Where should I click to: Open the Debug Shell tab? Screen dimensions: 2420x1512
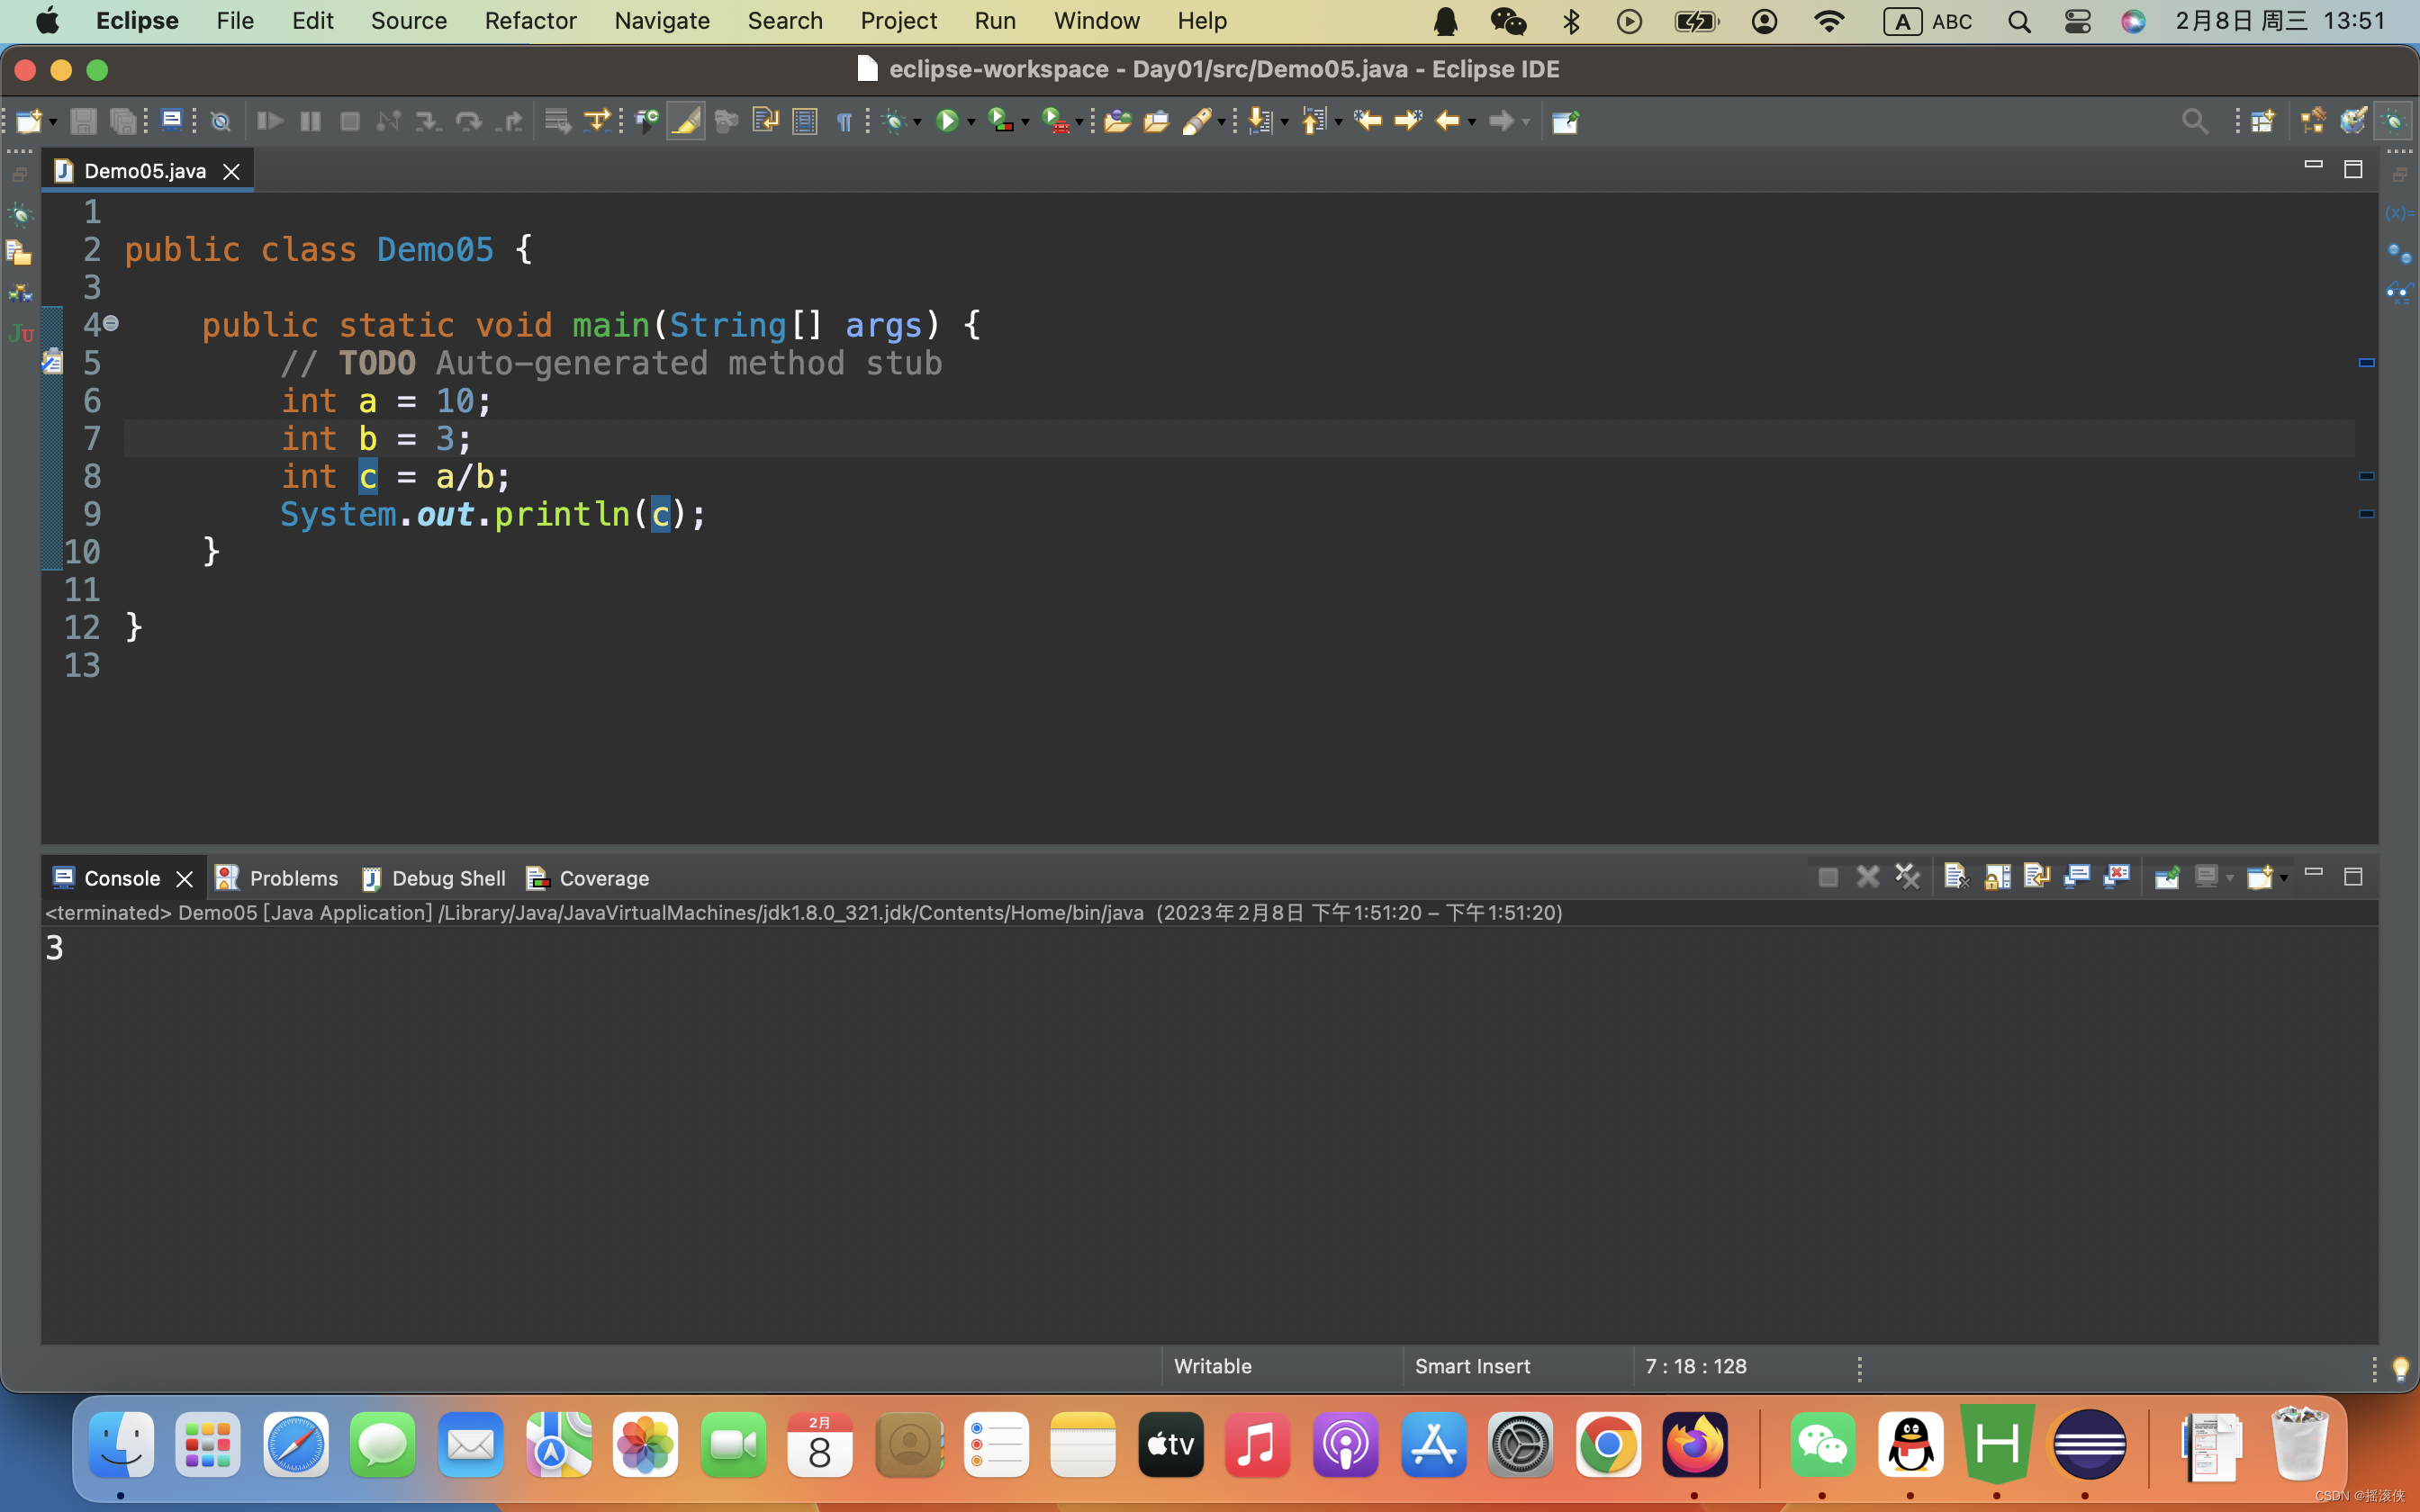click(433, 877)
